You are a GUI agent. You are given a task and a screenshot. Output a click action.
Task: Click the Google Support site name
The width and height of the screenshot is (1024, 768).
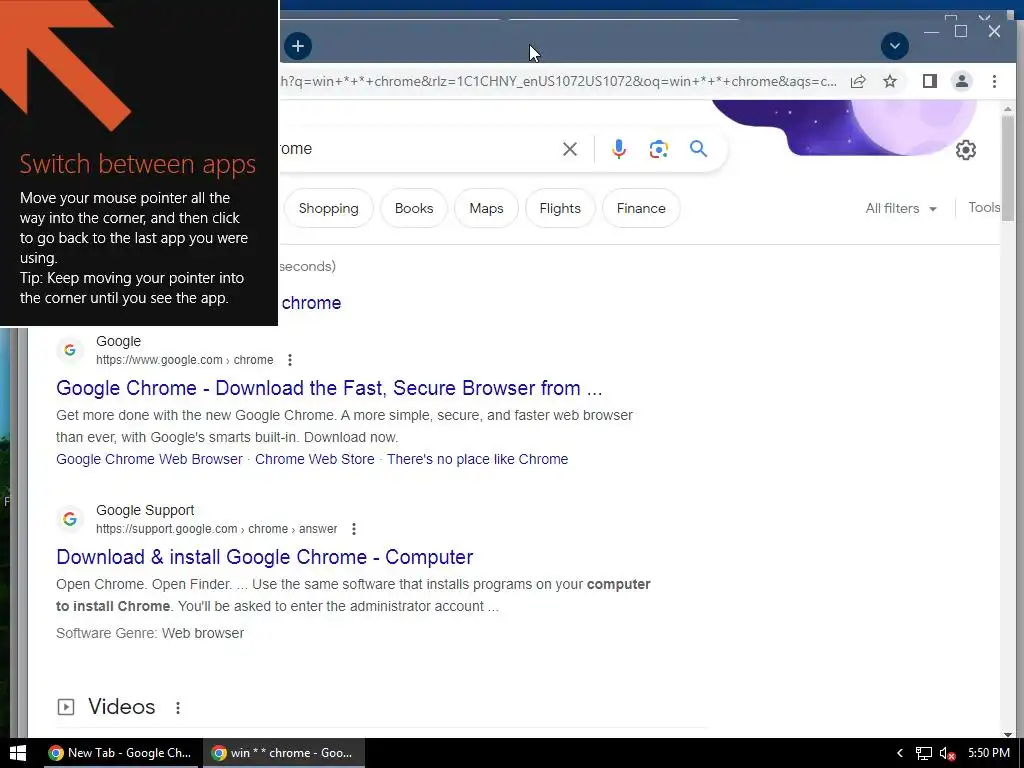145,510
